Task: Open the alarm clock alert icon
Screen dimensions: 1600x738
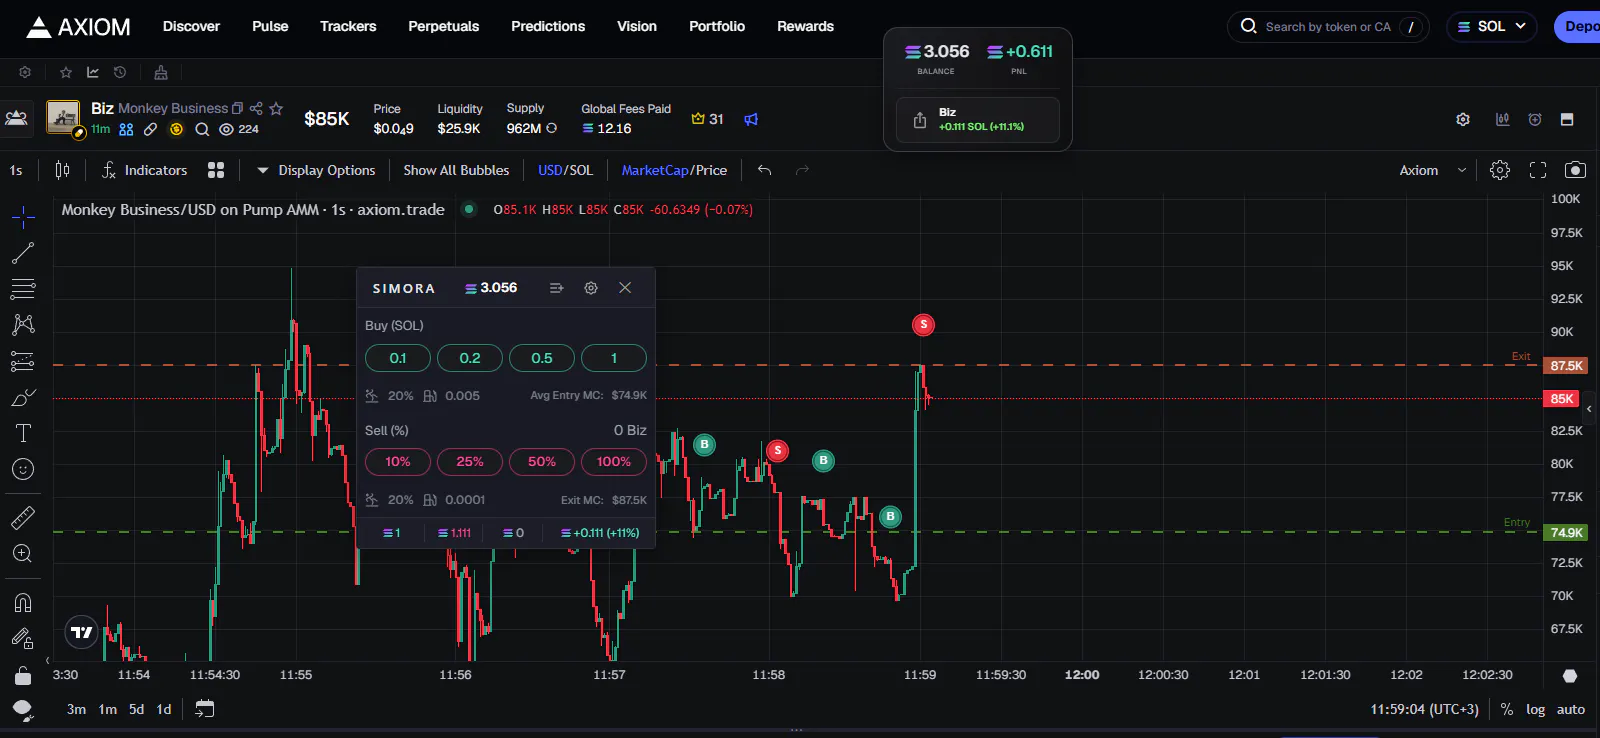Action: coord(1535,119)
